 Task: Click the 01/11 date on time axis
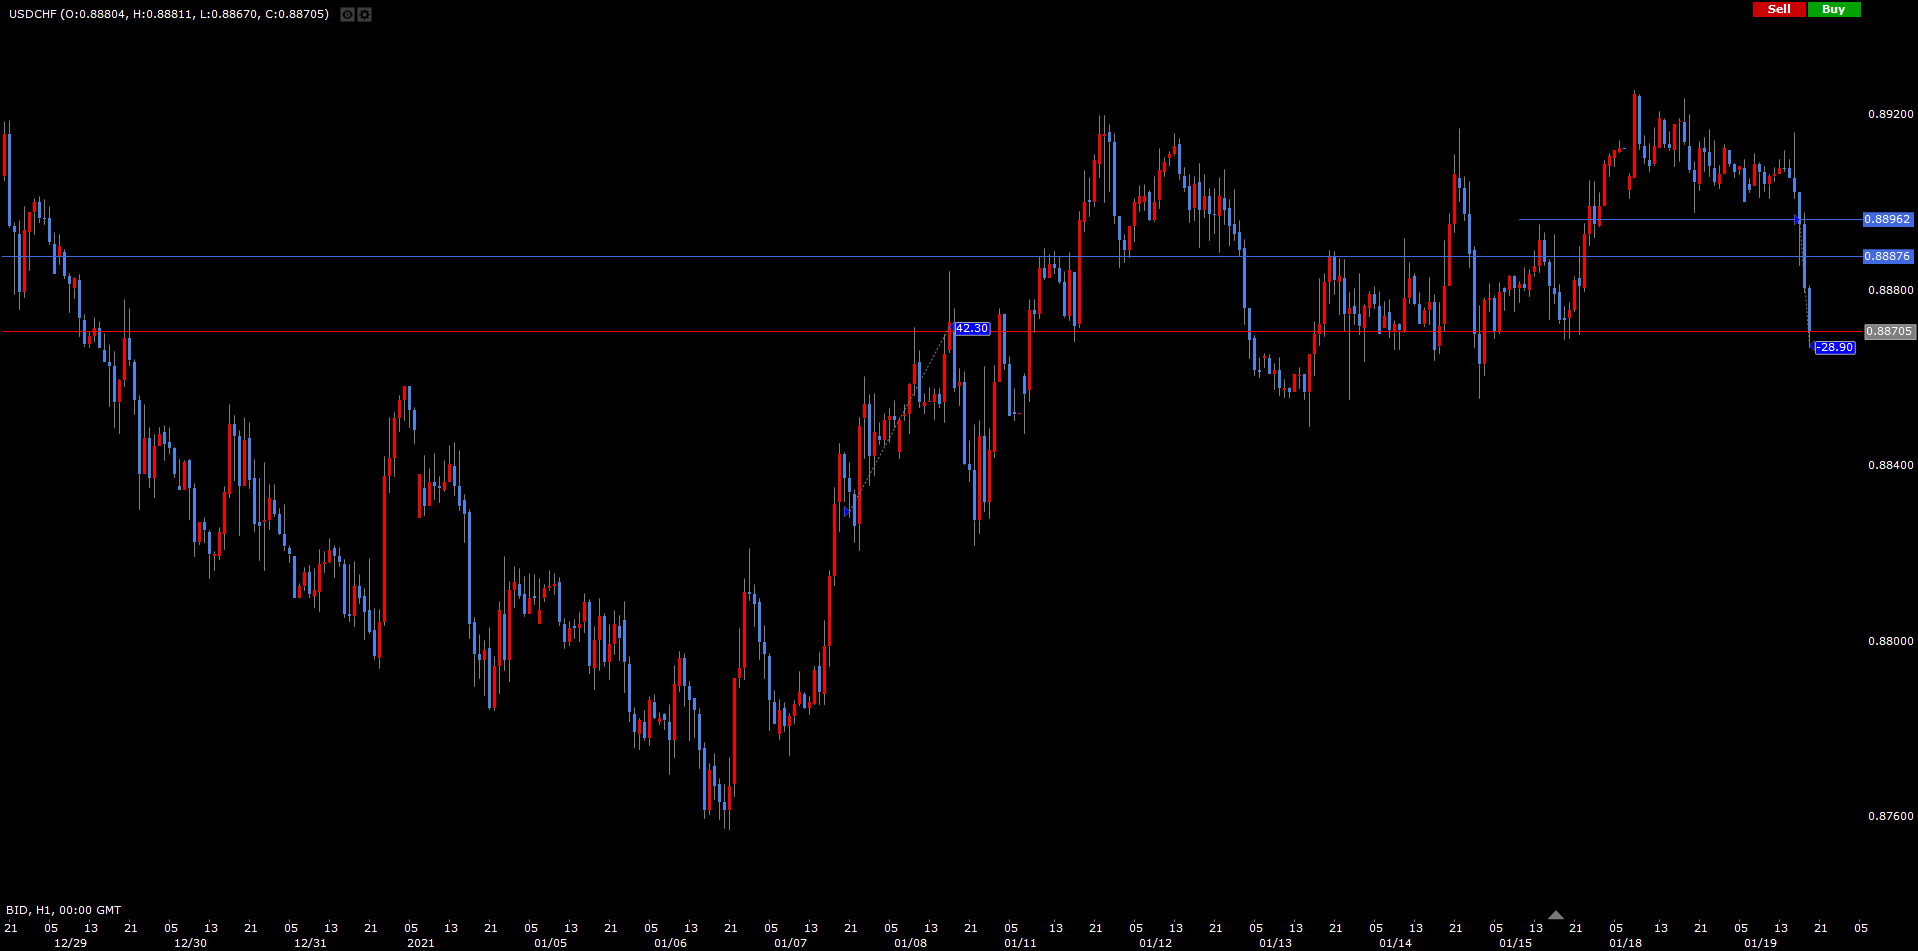1020,943
